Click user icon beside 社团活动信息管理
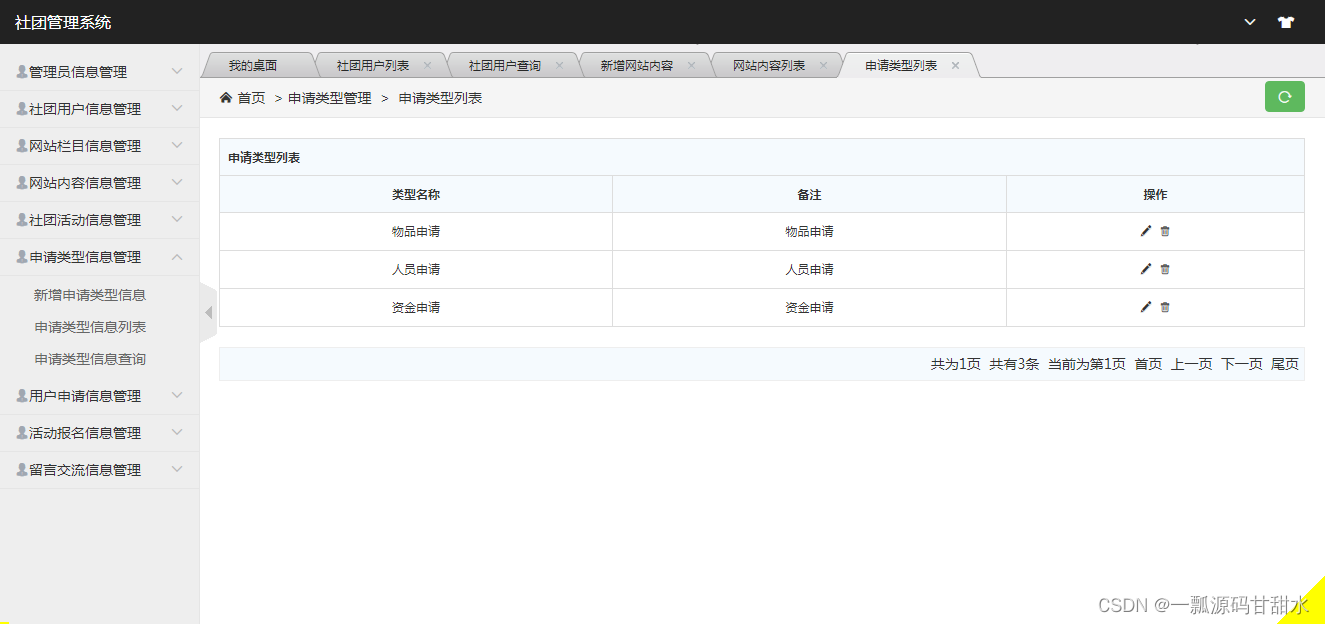Viewport: 1325px width, 624px height. (22, 220)
